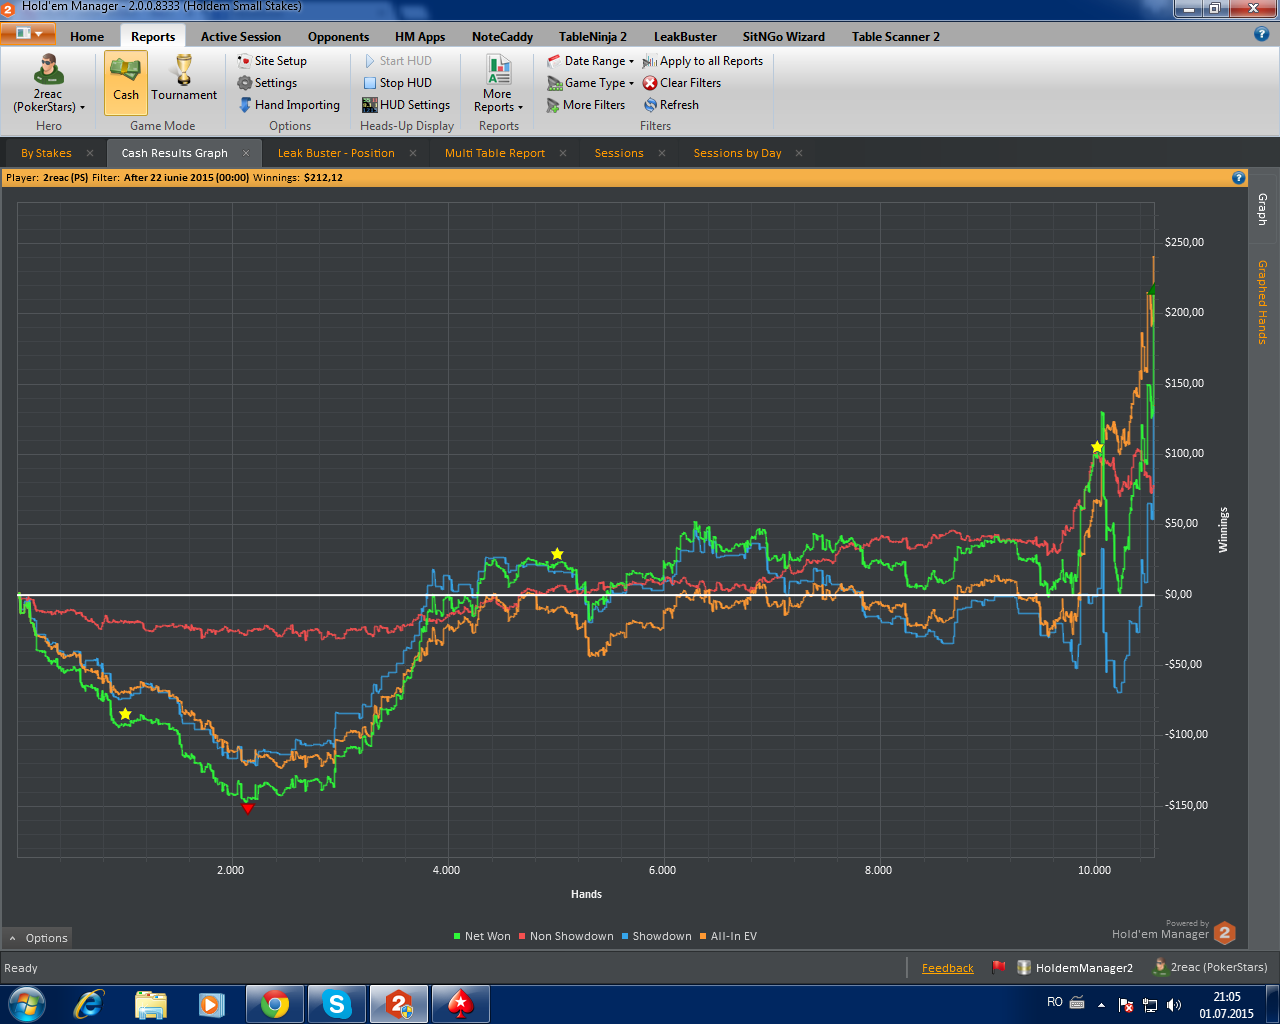
Task: Open the Date Range dropdown
Action: (x=591, y=61)
